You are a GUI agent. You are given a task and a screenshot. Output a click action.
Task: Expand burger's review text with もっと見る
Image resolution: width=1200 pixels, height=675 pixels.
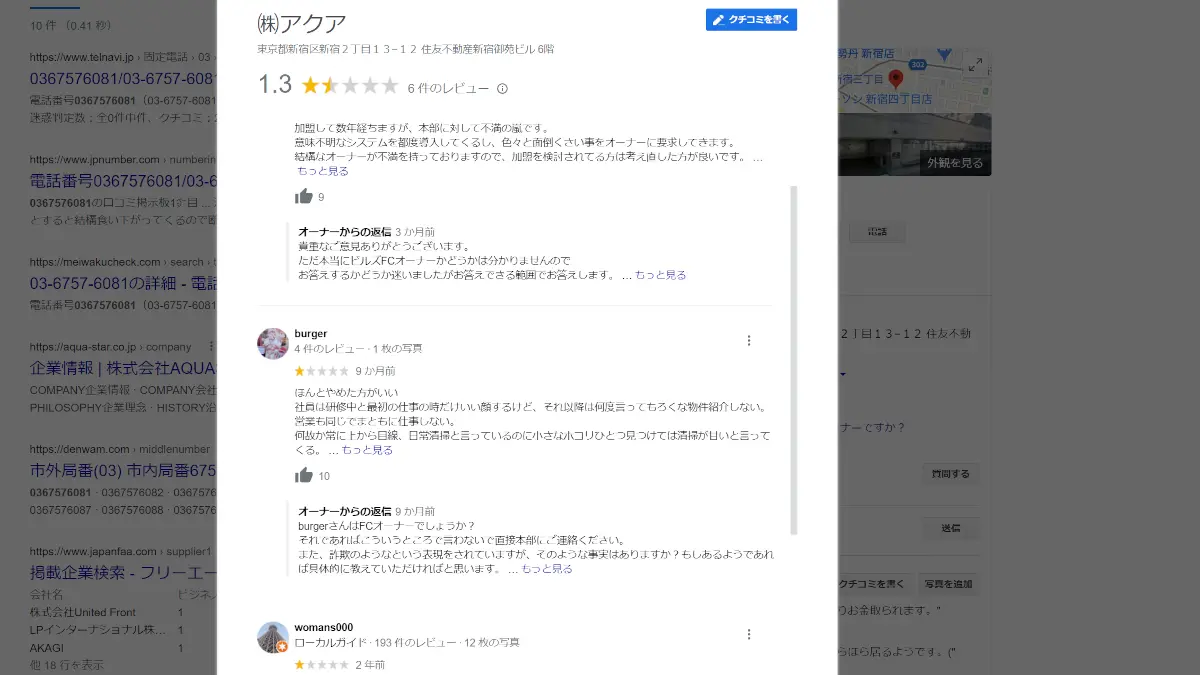click(367, 450)
